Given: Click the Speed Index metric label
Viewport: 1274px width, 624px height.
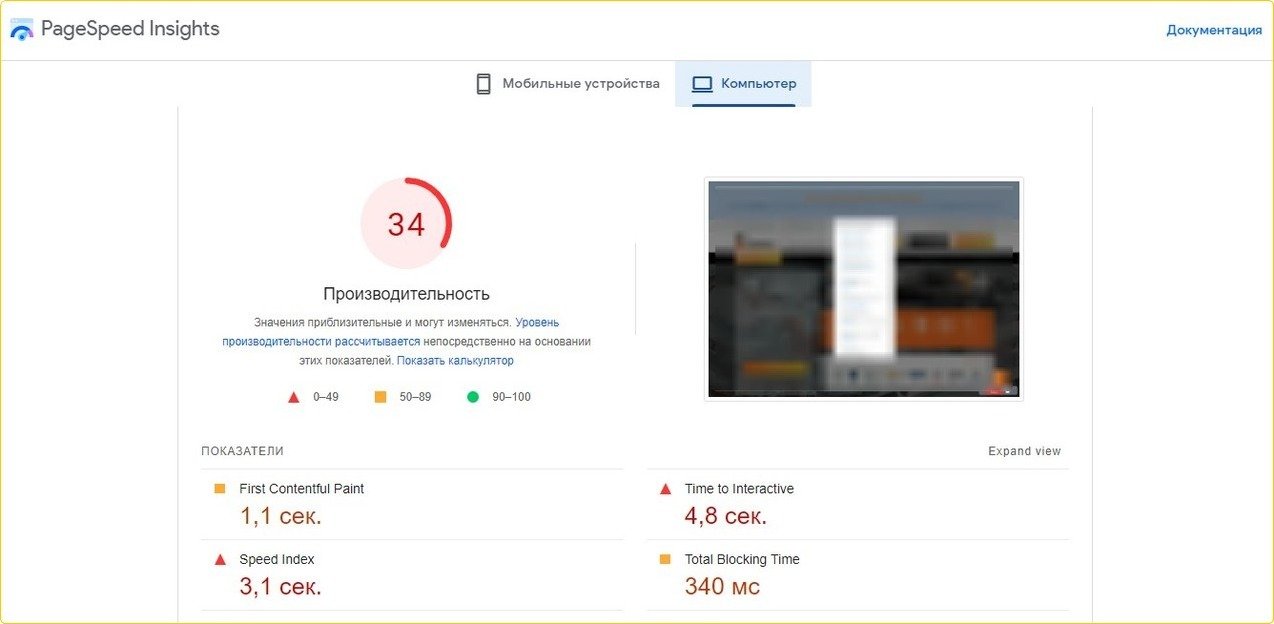Looking at the screenshot, I should pyautogui.click(x=276, y=559).
